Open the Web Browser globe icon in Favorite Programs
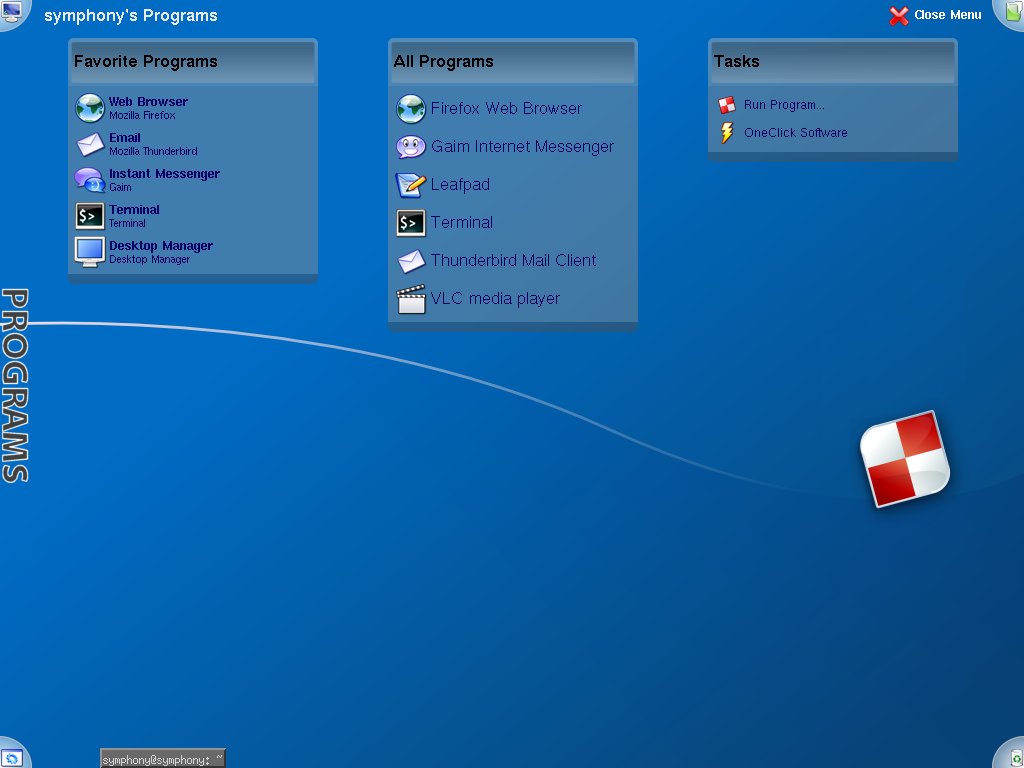The height and width of the screenshot is (768, 1024). pyautogui.click(x=89, y=108)
